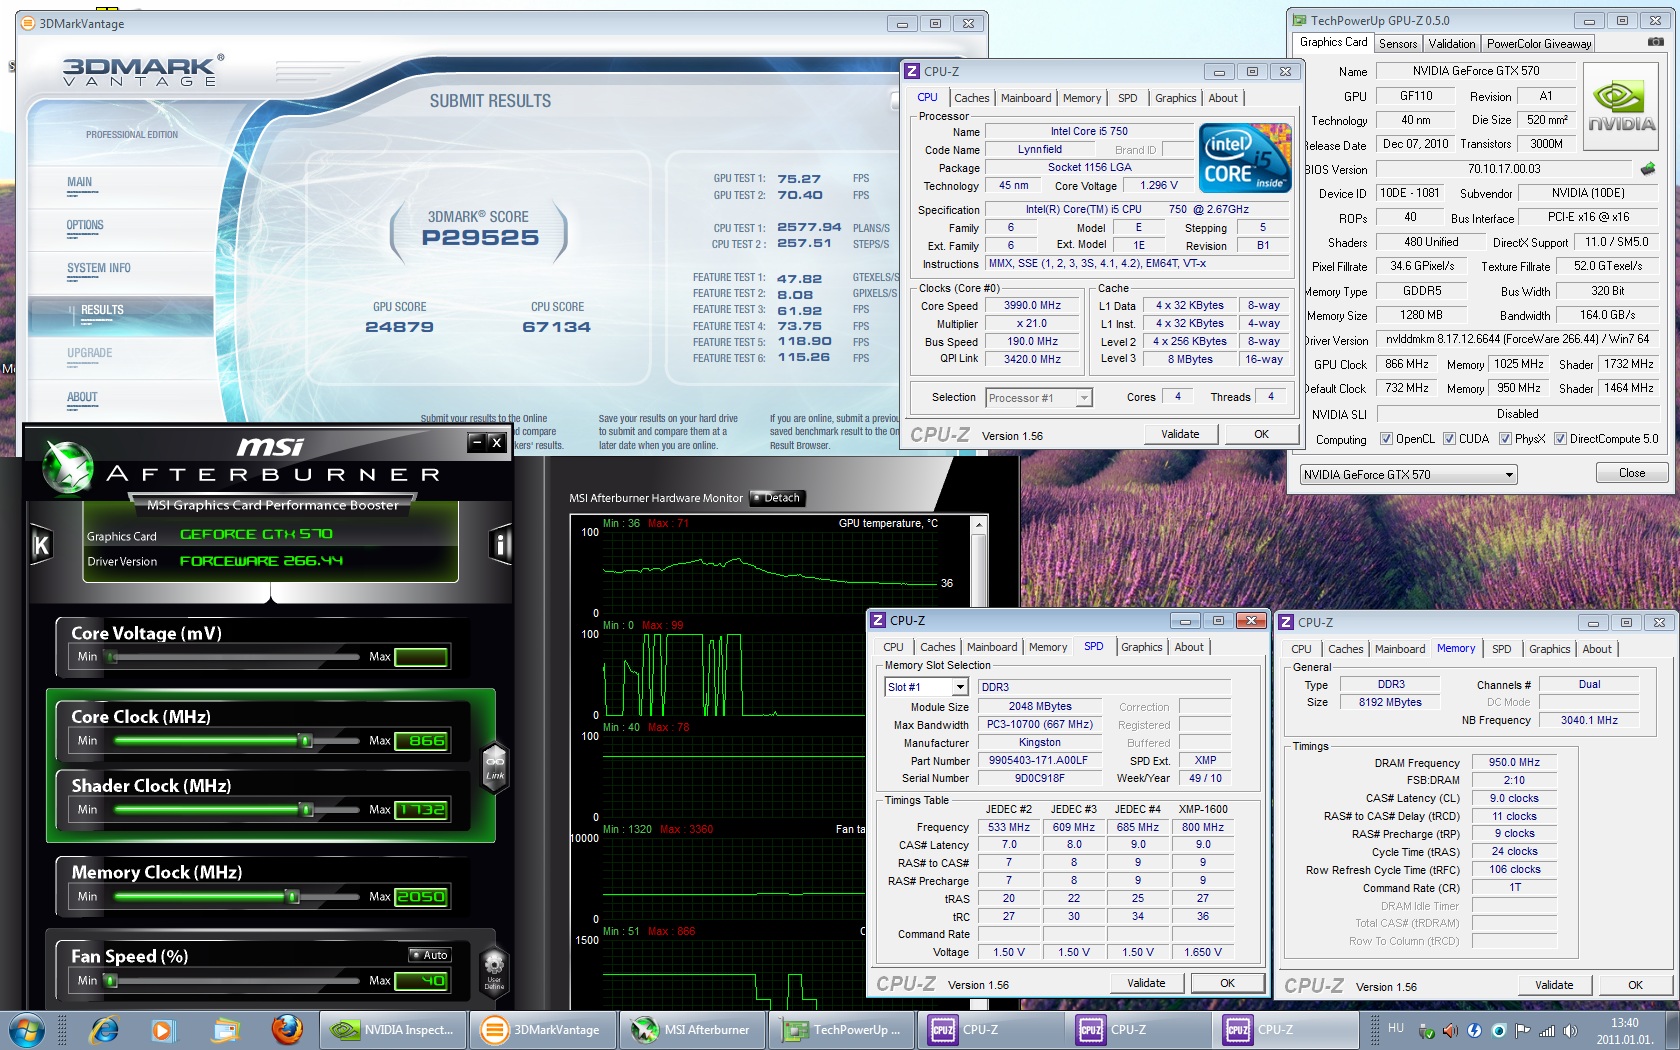Switch to NVIDIA Inspector taskbar button
1680x1050 pixels.
coord(393,1030)
